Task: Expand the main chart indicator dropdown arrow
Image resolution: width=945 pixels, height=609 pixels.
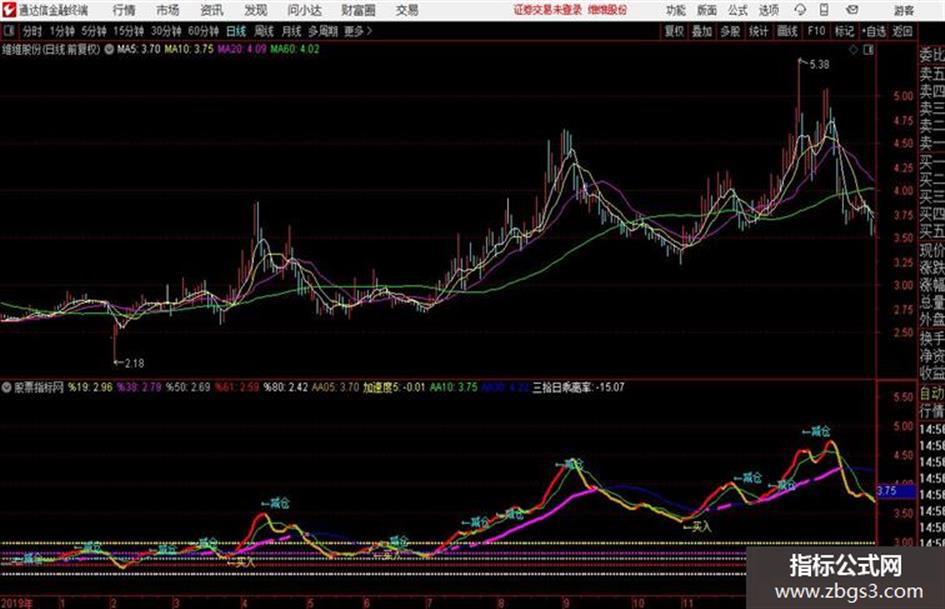Action: (x=109, y=49)
